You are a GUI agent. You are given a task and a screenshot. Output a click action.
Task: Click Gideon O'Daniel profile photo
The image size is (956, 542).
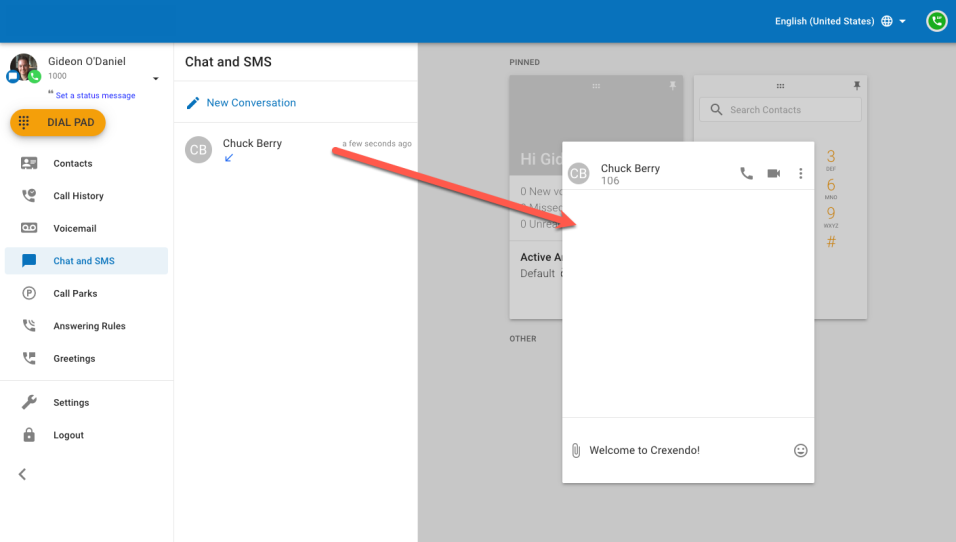23,67
